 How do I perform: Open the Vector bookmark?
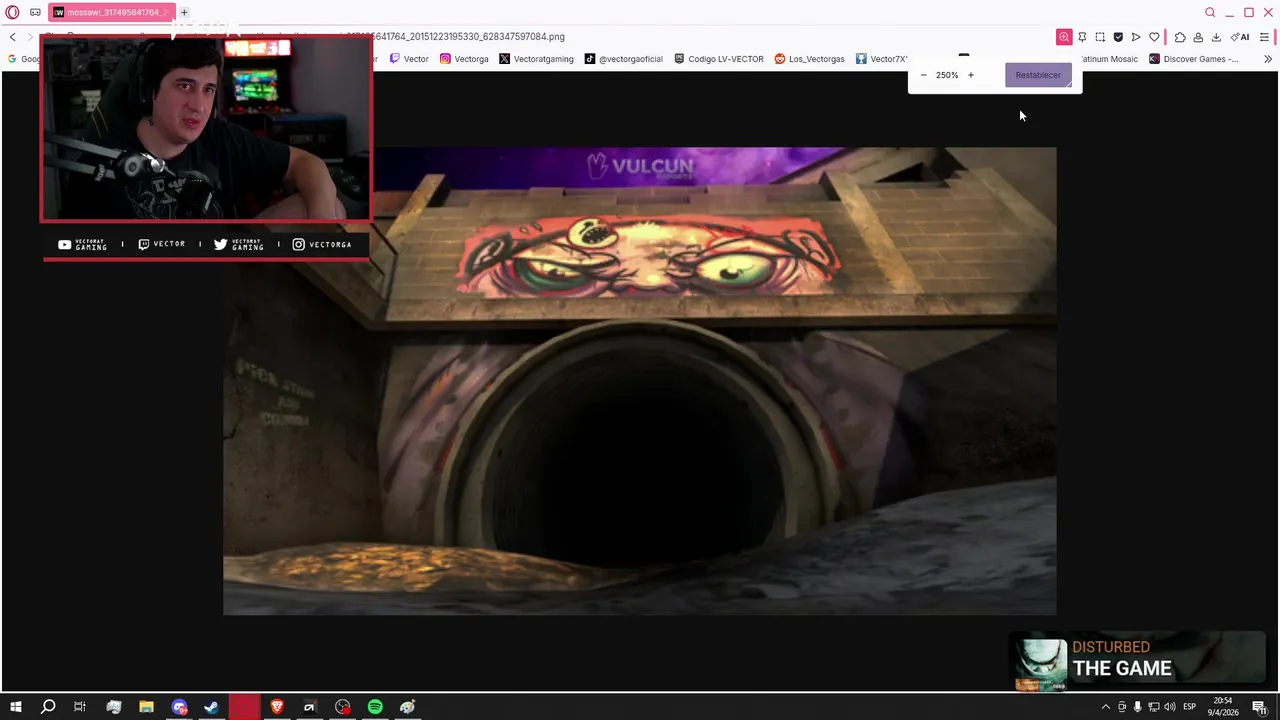[x=409, y=59]
